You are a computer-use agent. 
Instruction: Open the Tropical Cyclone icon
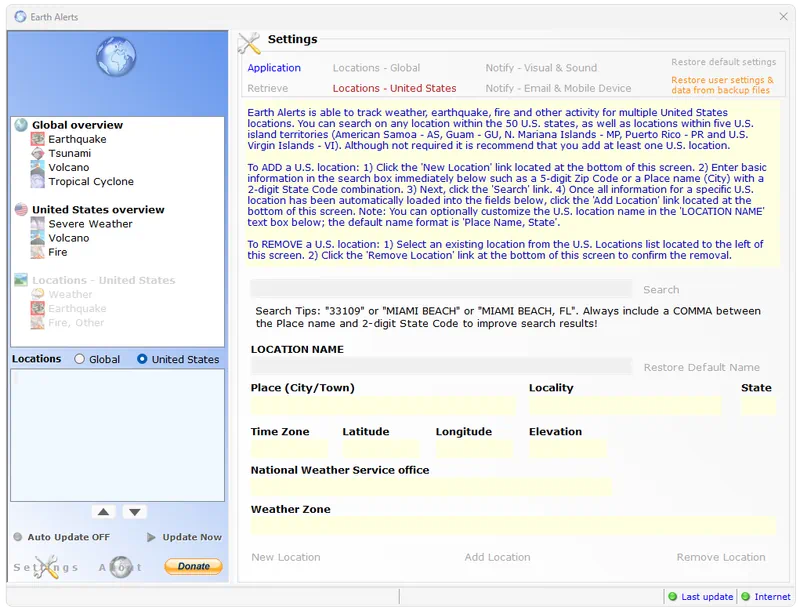[37, 181]
